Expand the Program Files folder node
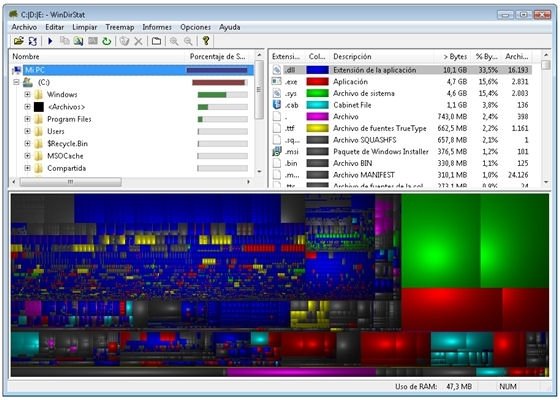The height and width of the screenshot is (400, 560). click(x=28, y=119)
